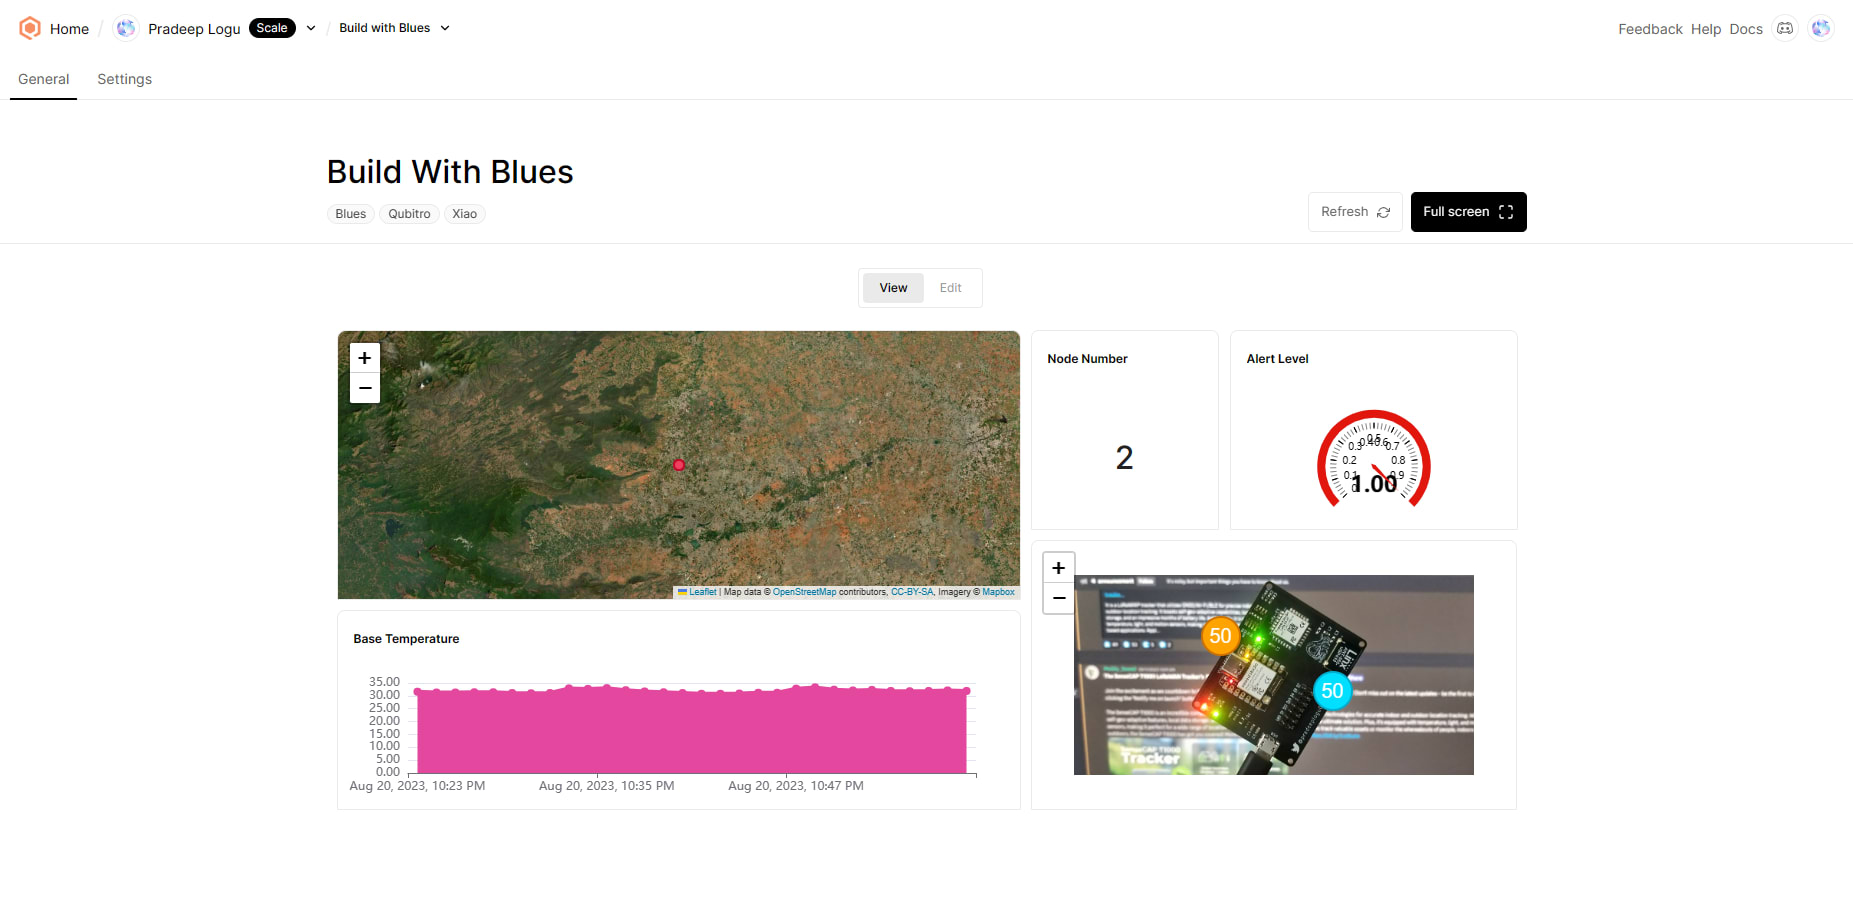The height and width of the screenshot is (918, 1853).
Task: Open the Home breadcrumb link
Action: [x=69, y=29]
